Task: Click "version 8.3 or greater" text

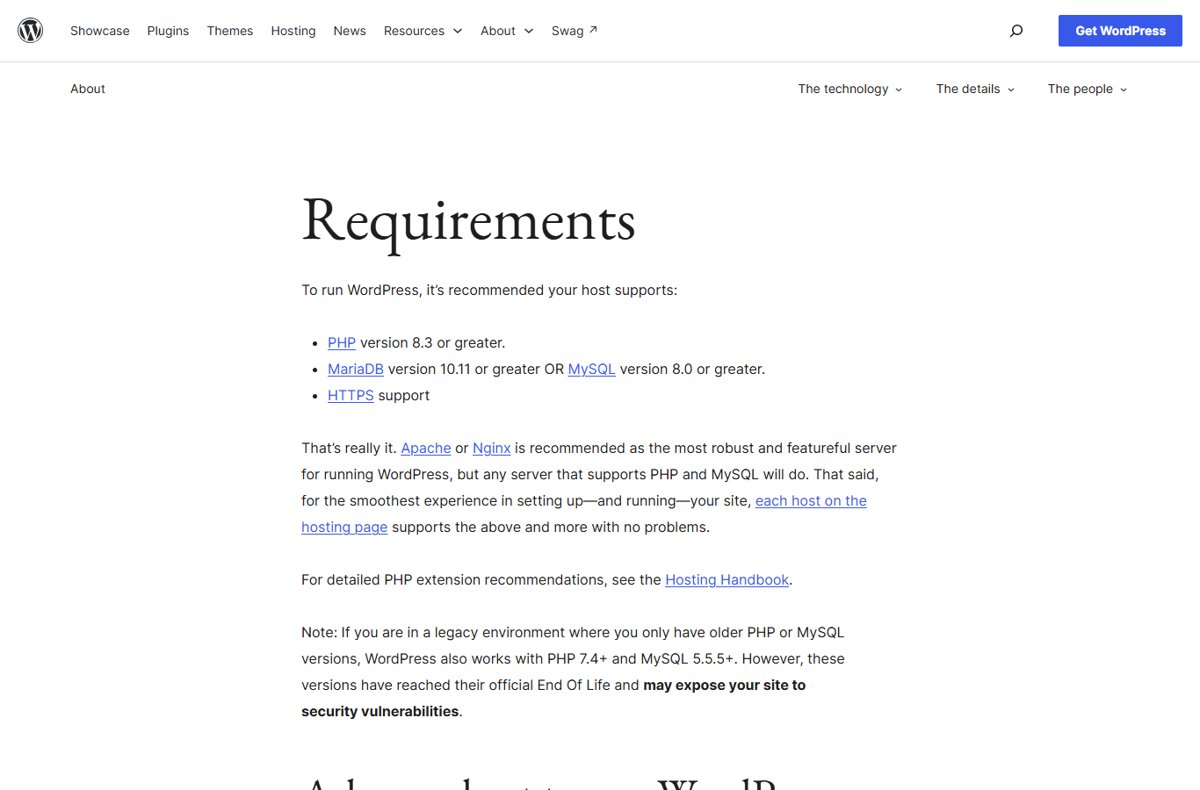Action: click(x=431, y=342)
